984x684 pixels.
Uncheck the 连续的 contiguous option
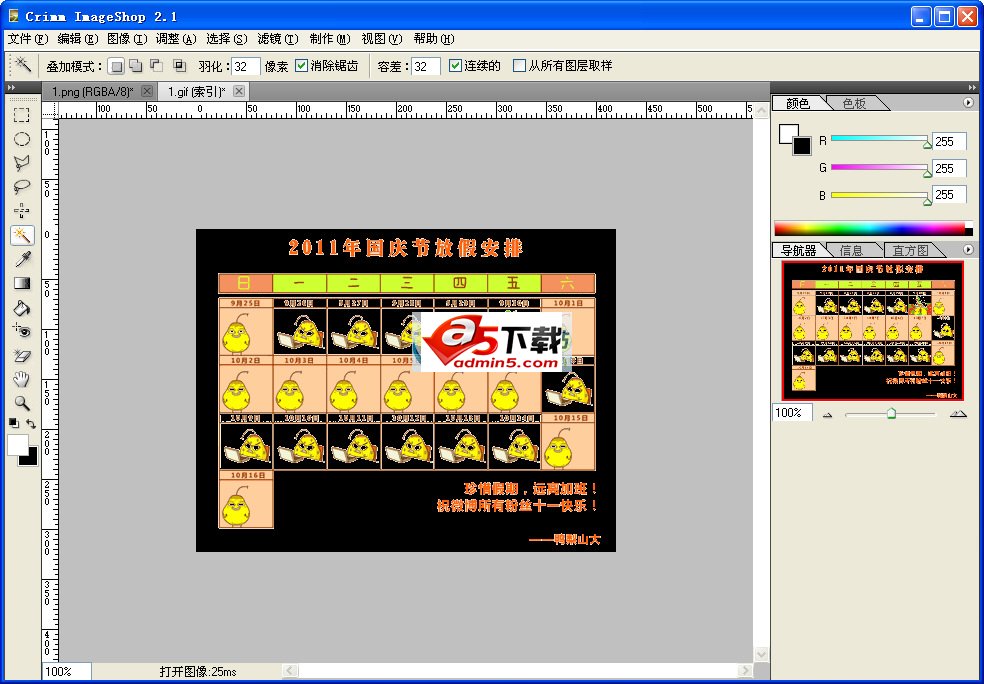453,64
